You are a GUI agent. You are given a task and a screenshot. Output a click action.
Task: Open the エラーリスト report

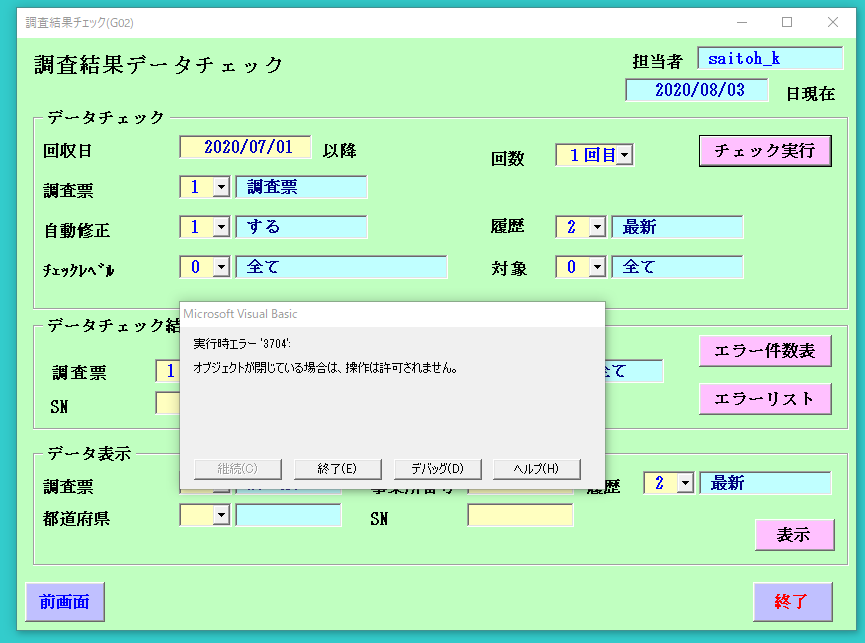click(x=765, y=399)
